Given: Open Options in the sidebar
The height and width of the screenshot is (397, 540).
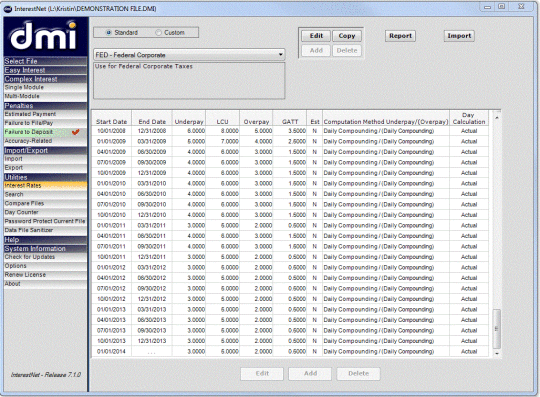Looking at the screenshot, I should (45, 266).
